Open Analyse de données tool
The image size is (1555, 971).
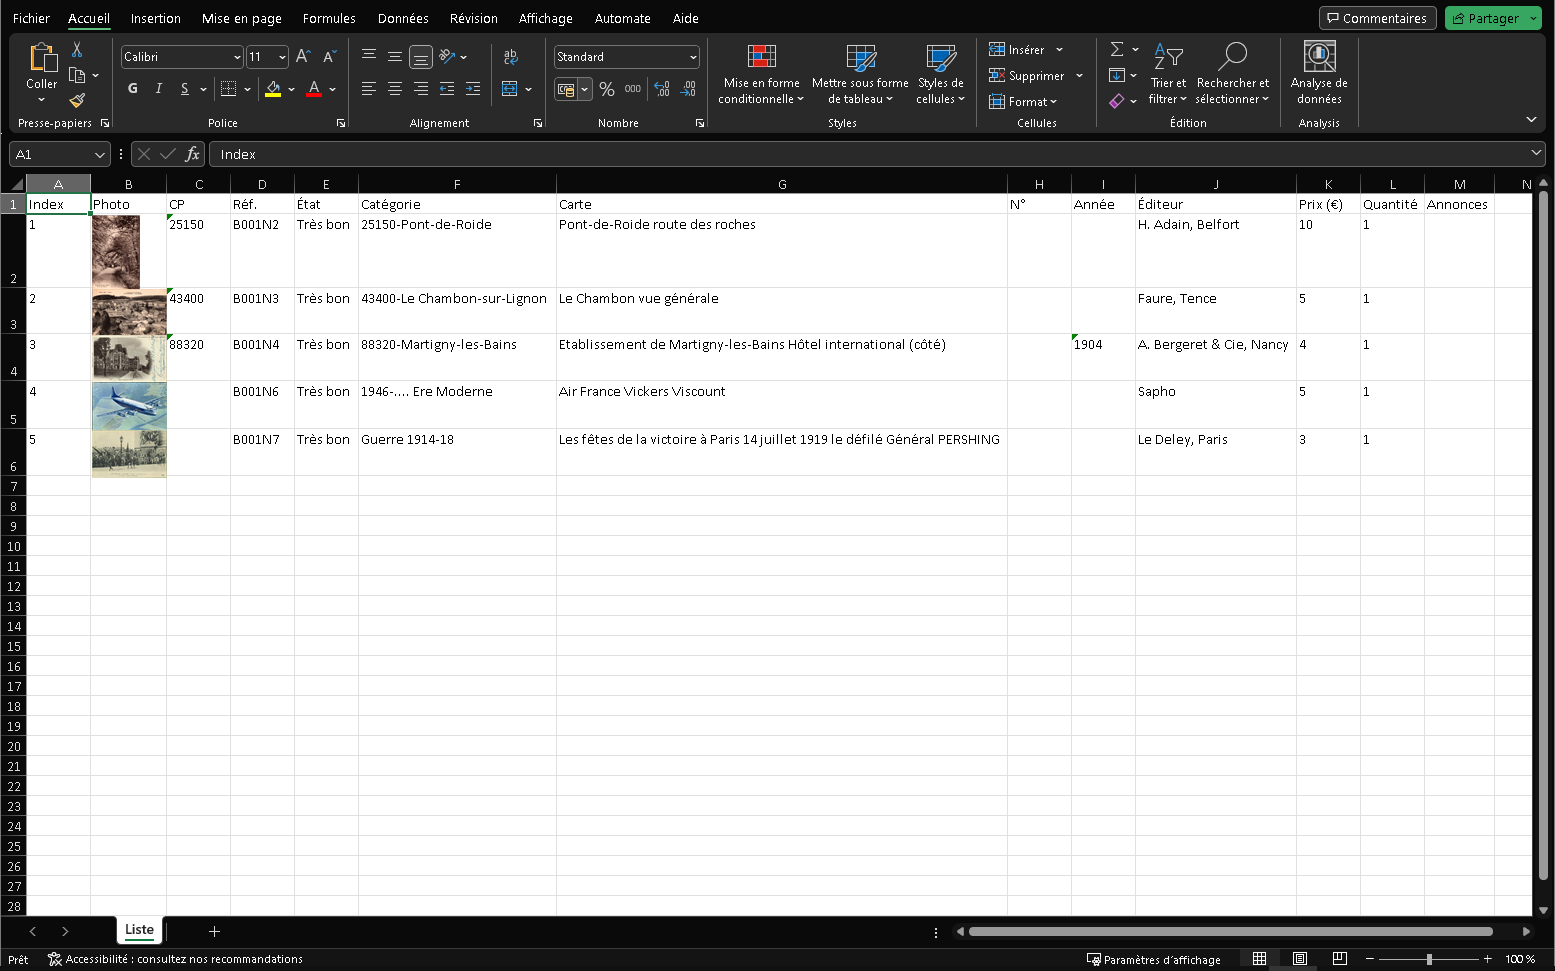click(x=1318, y=72)
